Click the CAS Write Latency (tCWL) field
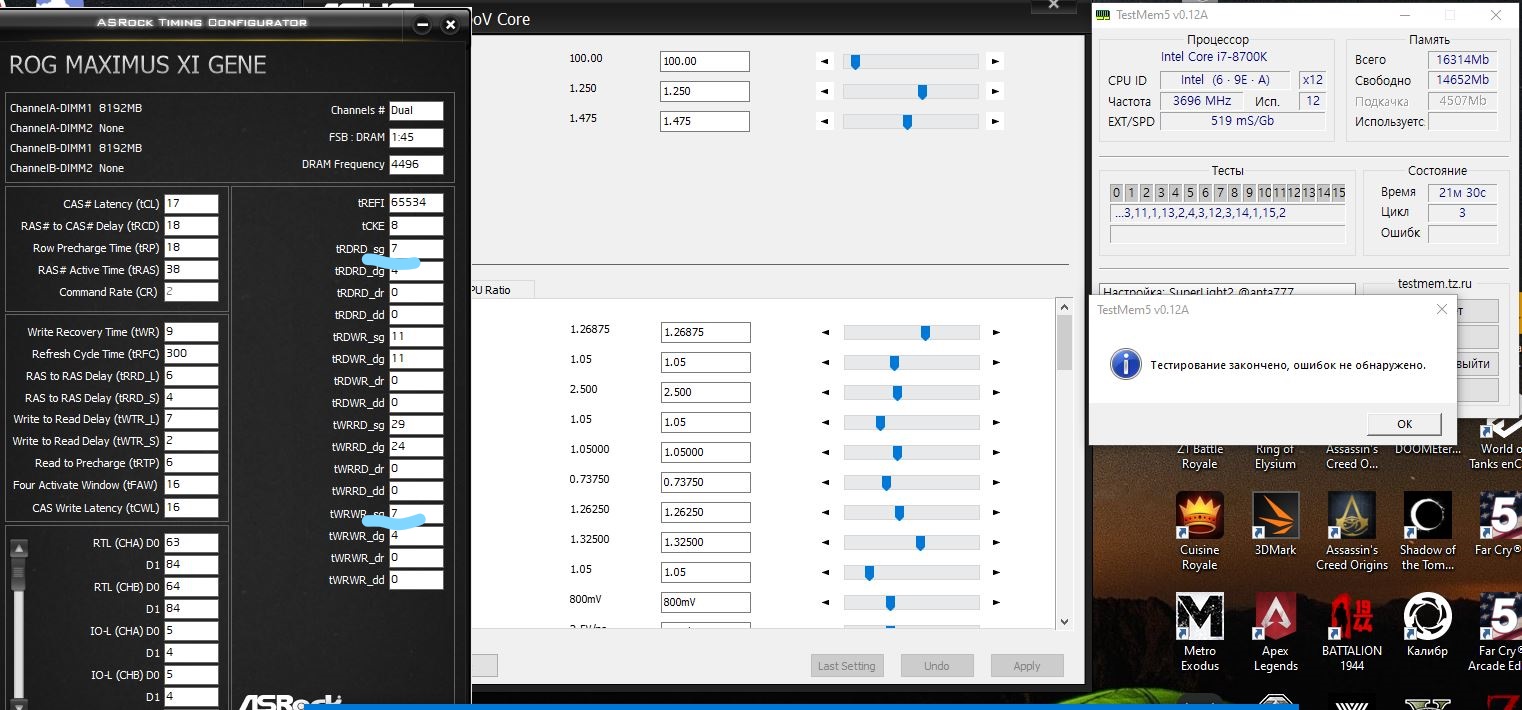 pos(191,508)
